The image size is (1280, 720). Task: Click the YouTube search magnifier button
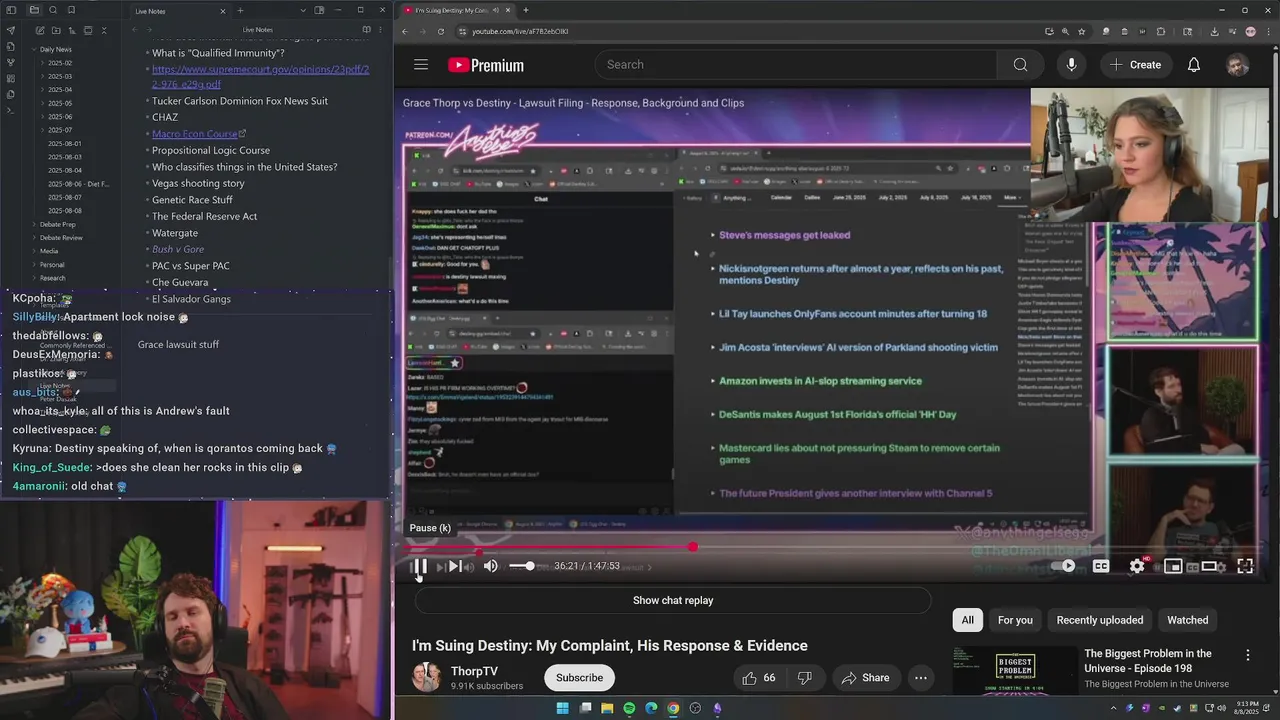pos(1020,65)
